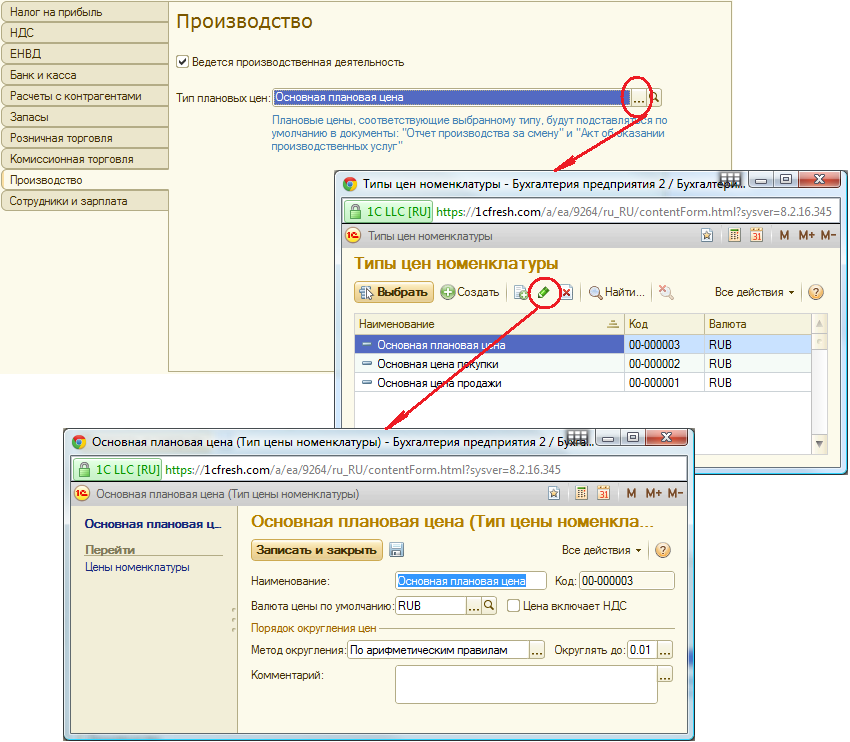Open selection button for Тип плановых цен
Image resolution: width=850 pixels, height=742 pixels.
point(639,98)
